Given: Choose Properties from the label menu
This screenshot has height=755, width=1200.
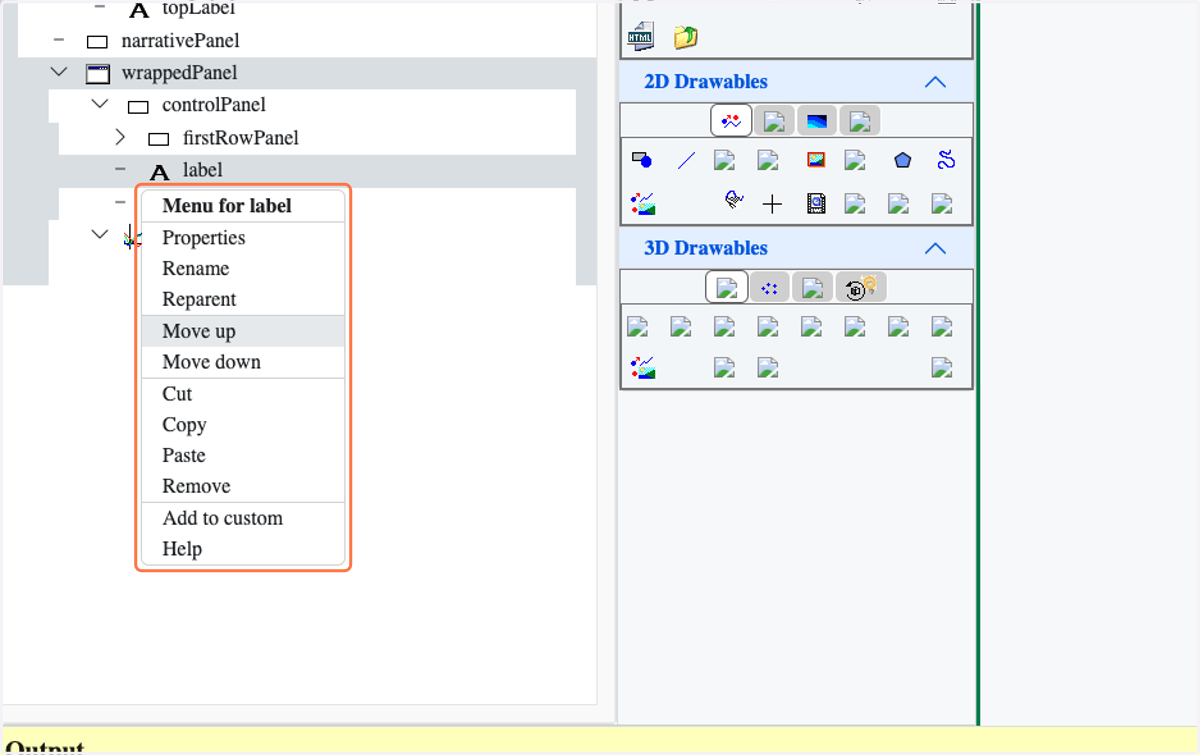Looking at the screenshot, I should [243, 238].
